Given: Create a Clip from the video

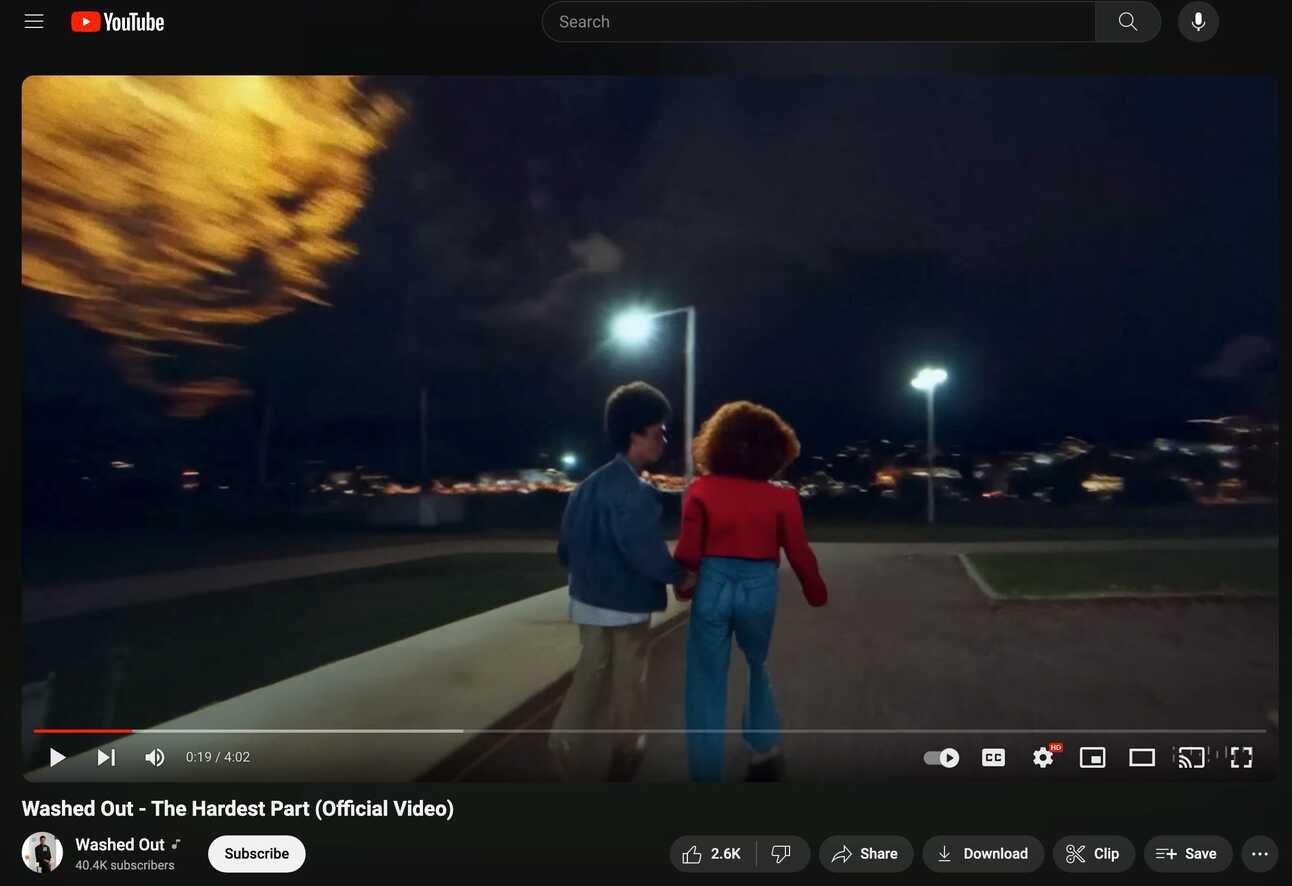Looking at the screenshot, I should (1093, 854).
